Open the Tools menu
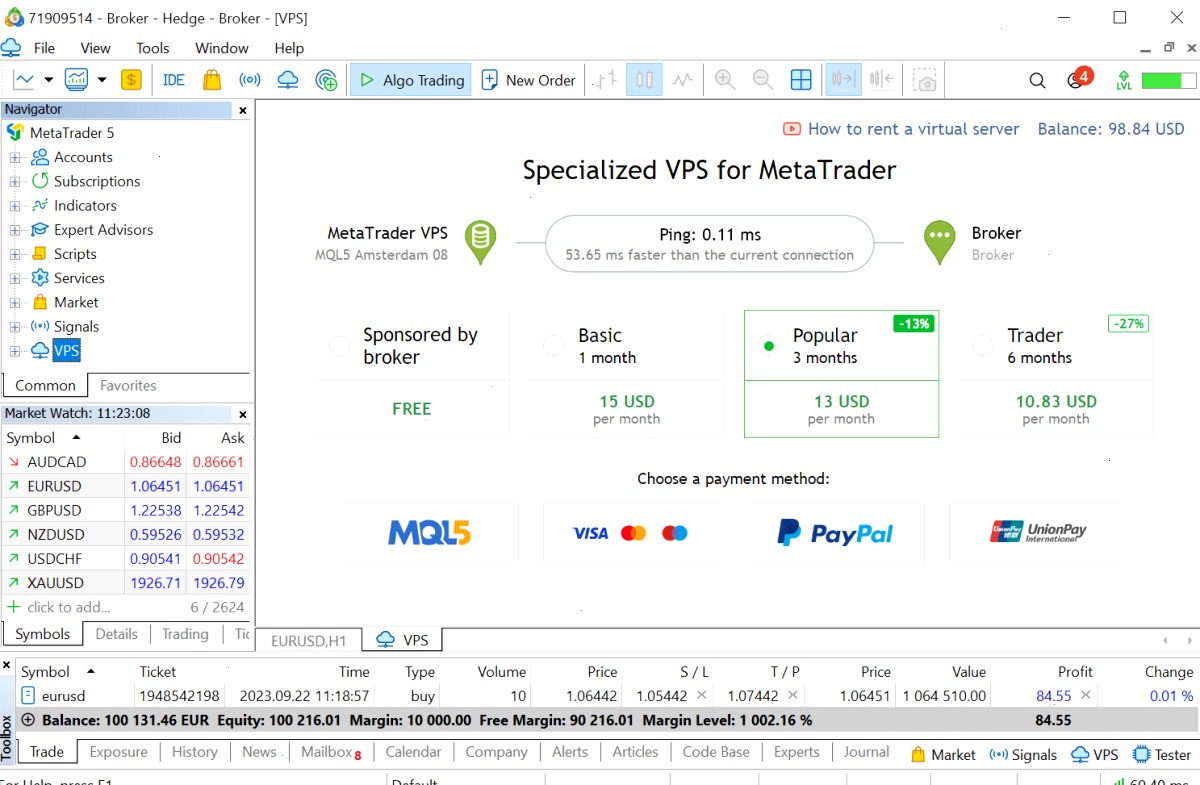1200x785 pixels. (x=153, y=48)
